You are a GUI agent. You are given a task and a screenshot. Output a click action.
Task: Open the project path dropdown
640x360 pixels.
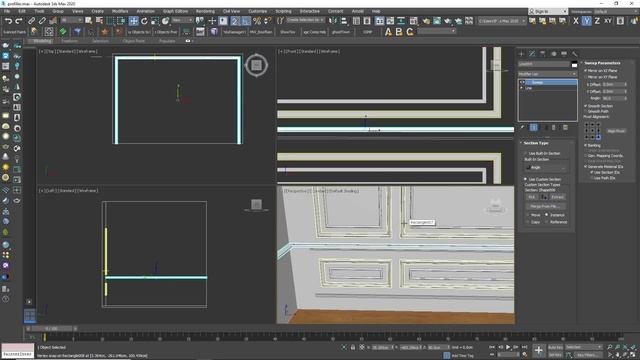(x=502, y=21)
